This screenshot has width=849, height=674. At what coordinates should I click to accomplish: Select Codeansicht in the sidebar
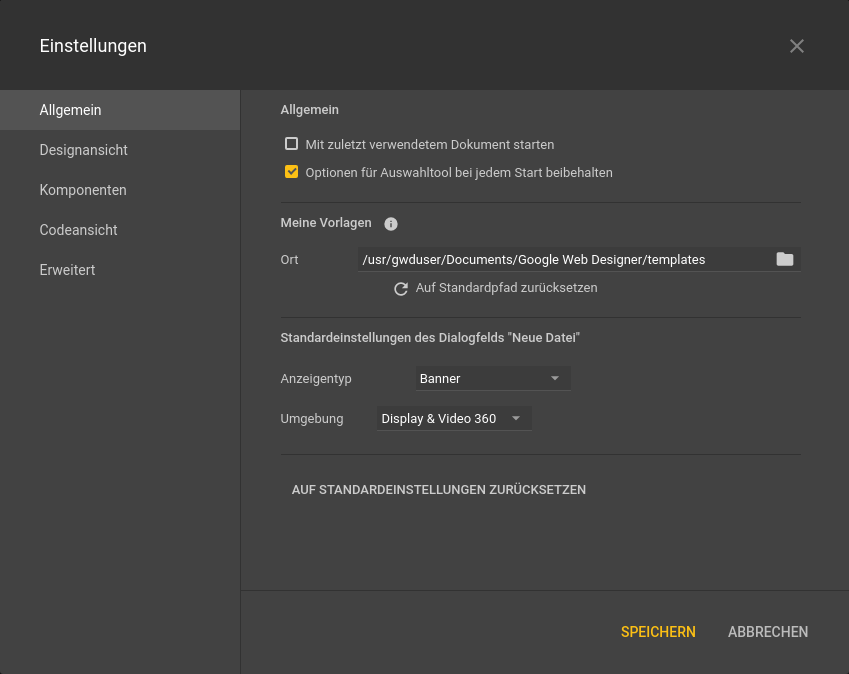pyautogui.click(x=78, y=229)
